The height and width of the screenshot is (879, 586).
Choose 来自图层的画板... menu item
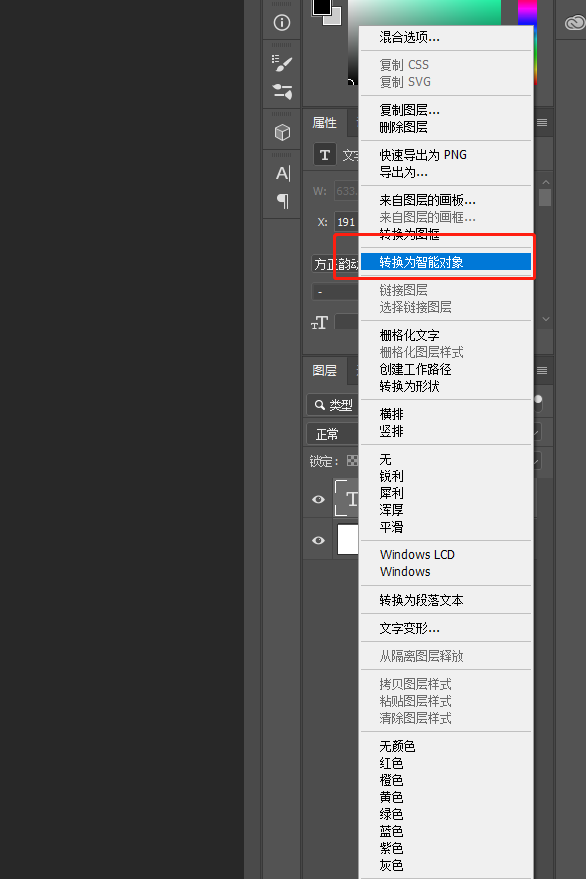click(x=446, y=200)
